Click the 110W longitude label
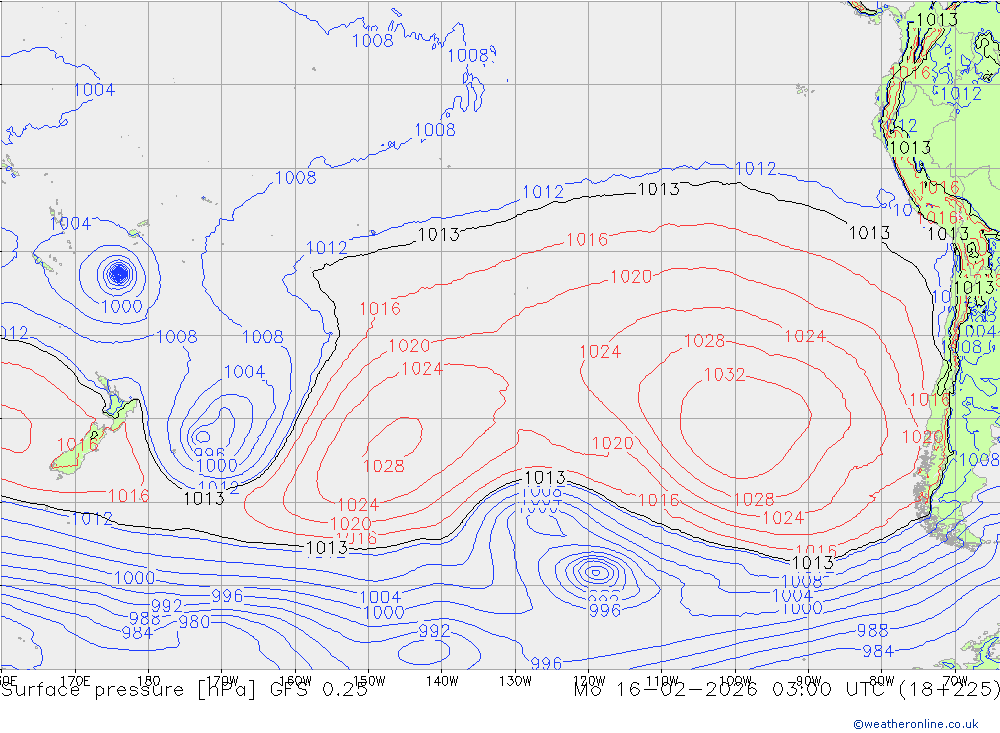 [x=662, y=681]
